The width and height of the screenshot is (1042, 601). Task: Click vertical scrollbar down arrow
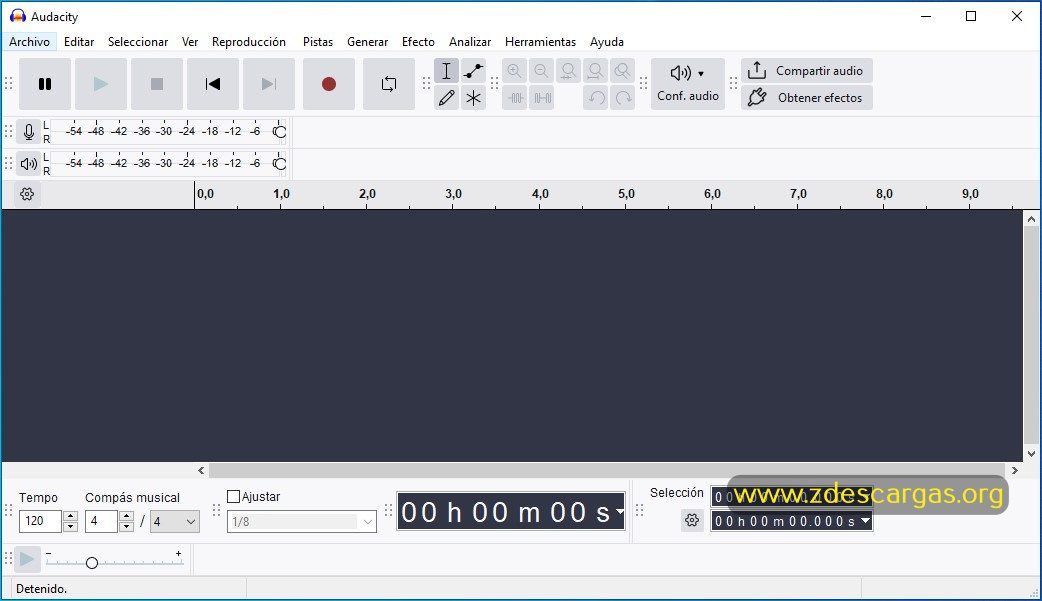[x=1031, y=454]
